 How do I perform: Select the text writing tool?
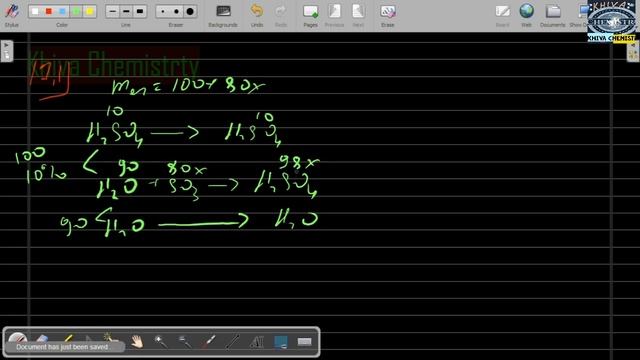[257, 341]
